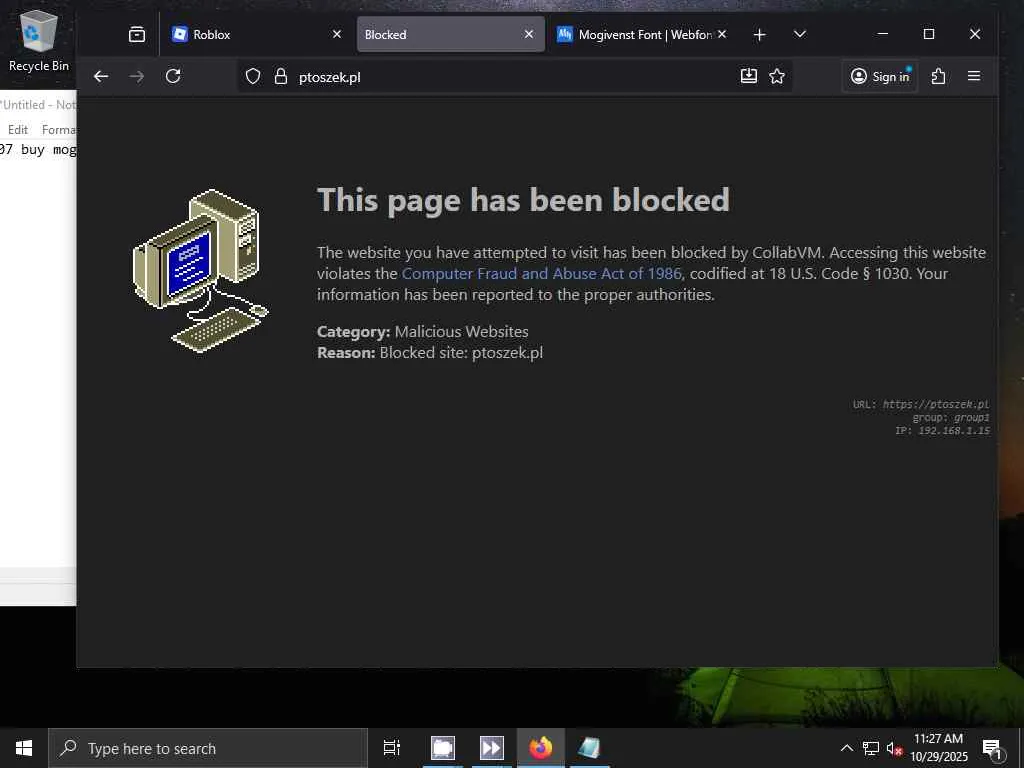The width and height of the screenshot is (1024, 768).
Task: Click the IP address debug line
Action: pyautogui.click(x=942, y=430)
